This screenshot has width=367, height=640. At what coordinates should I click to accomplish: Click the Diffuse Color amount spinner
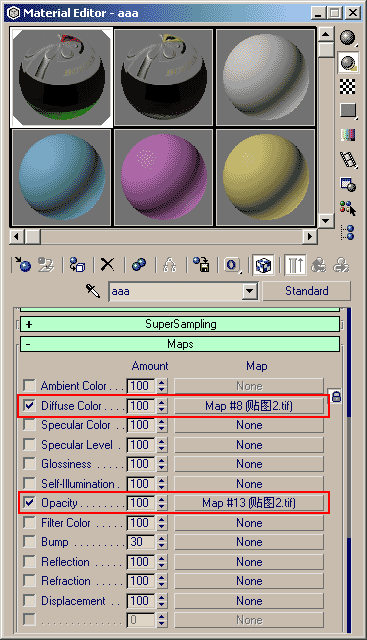[x=162, y=405]
